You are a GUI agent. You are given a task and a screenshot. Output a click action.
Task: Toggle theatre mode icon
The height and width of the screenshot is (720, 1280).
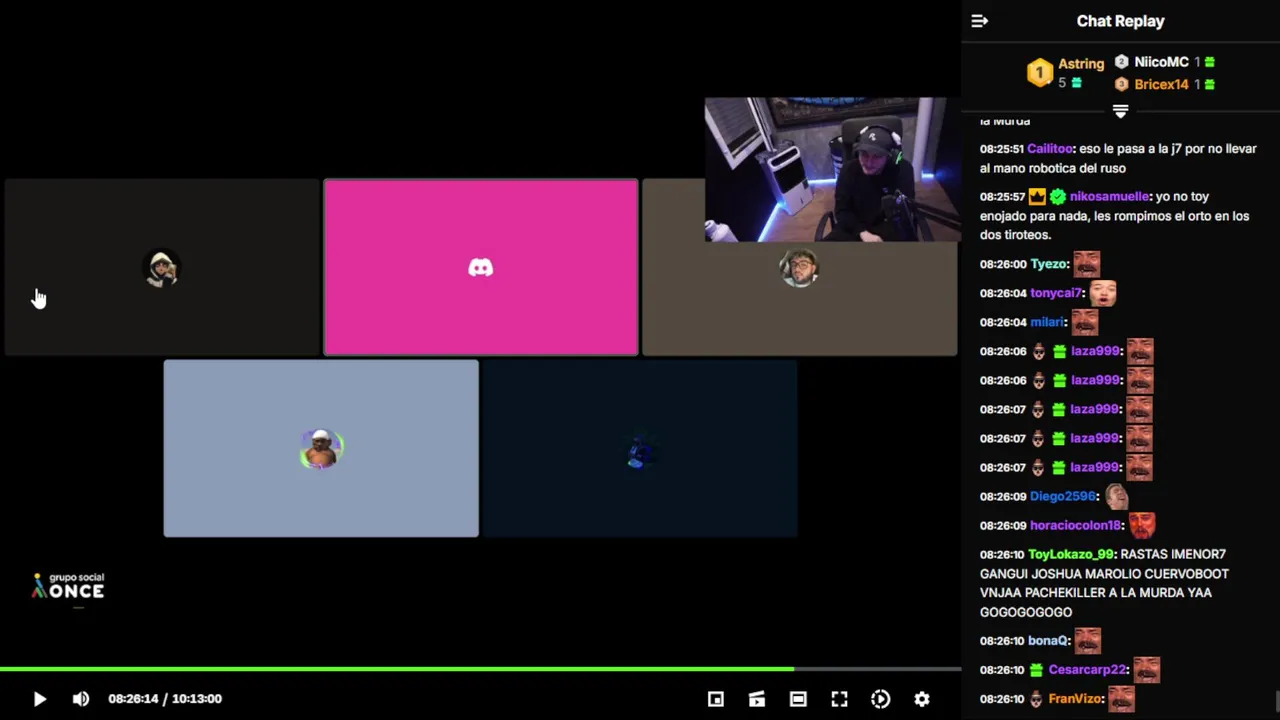(798, 699)
